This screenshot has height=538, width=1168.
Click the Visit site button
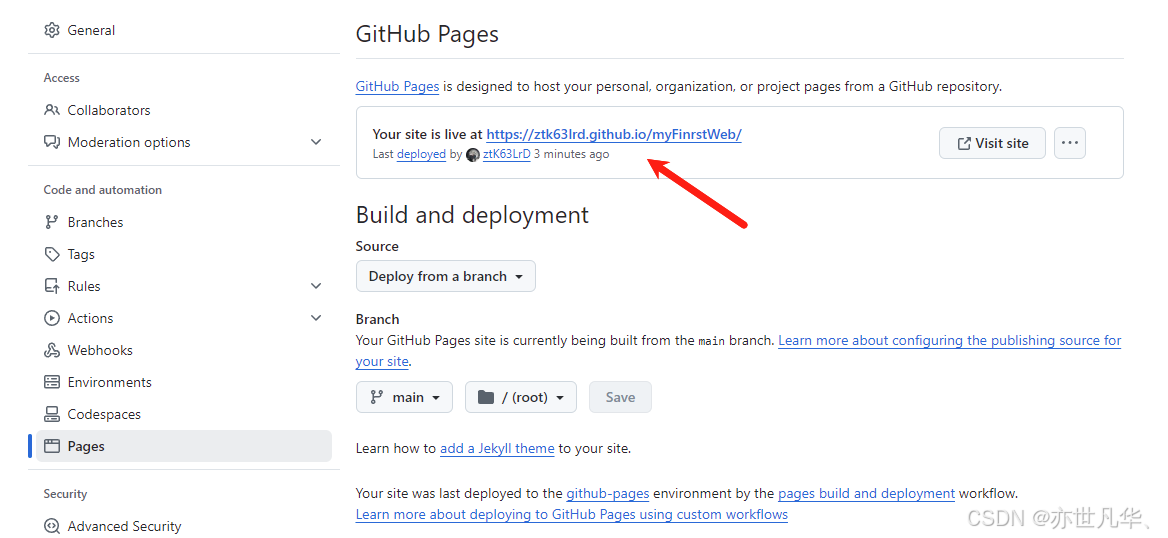pyautogui.click(x=992, y=143)
